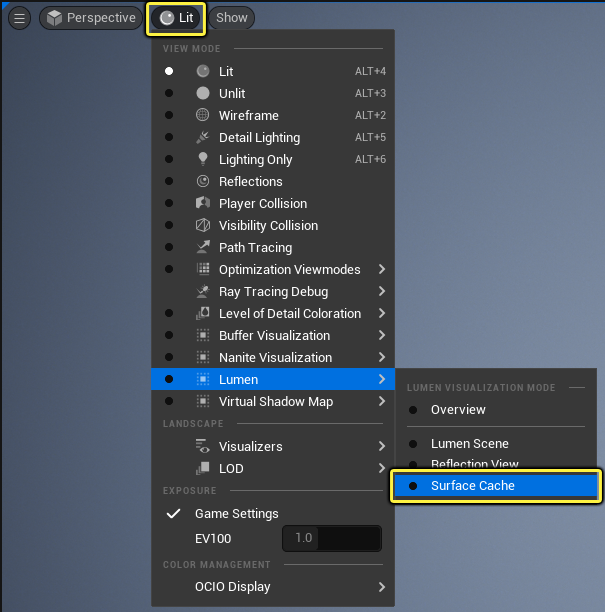Click the Perspective viewport button
Viewport: 605px width, 612px height.
(x=91, y=18)
